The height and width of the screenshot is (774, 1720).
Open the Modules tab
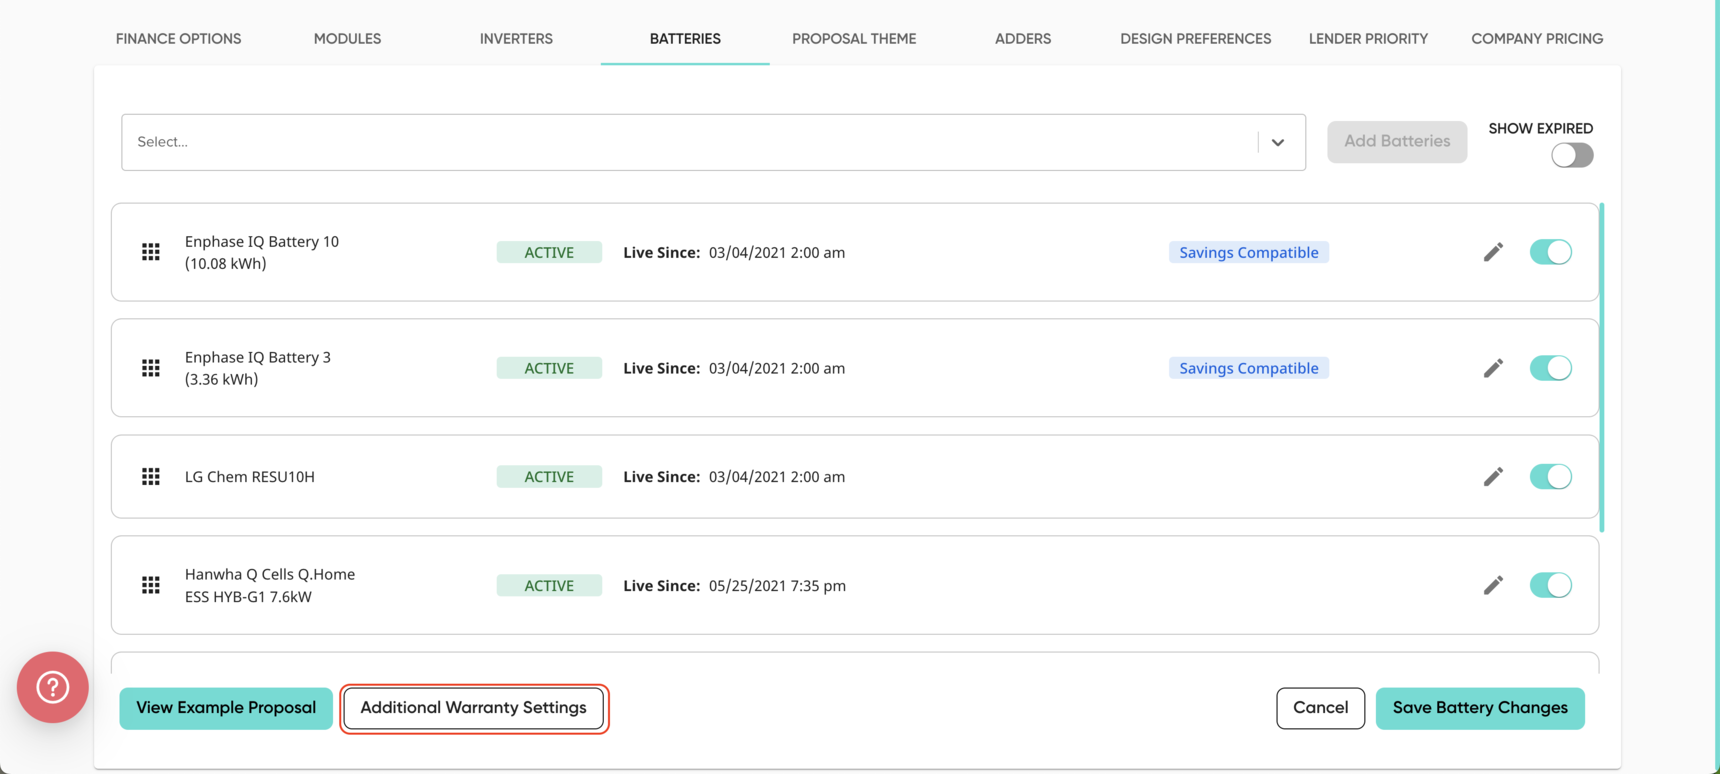(x=347, y=38)
